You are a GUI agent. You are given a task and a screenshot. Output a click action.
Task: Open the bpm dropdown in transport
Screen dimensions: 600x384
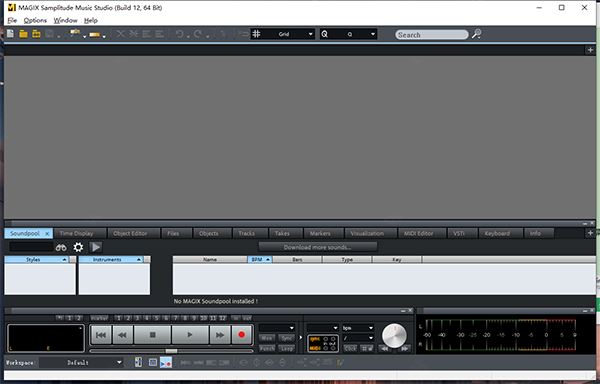coord(358,328)
